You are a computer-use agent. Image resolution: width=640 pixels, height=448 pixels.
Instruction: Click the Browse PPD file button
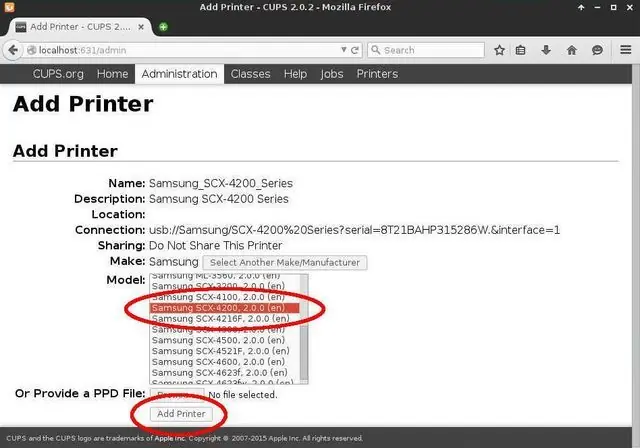tap(177, 395)
